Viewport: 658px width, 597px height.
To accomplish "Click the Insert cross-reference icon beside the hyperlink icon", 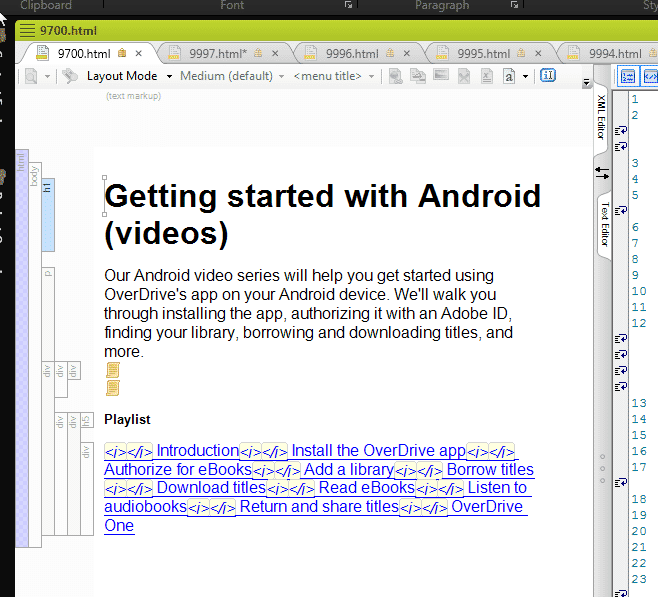I will point(418,76).
